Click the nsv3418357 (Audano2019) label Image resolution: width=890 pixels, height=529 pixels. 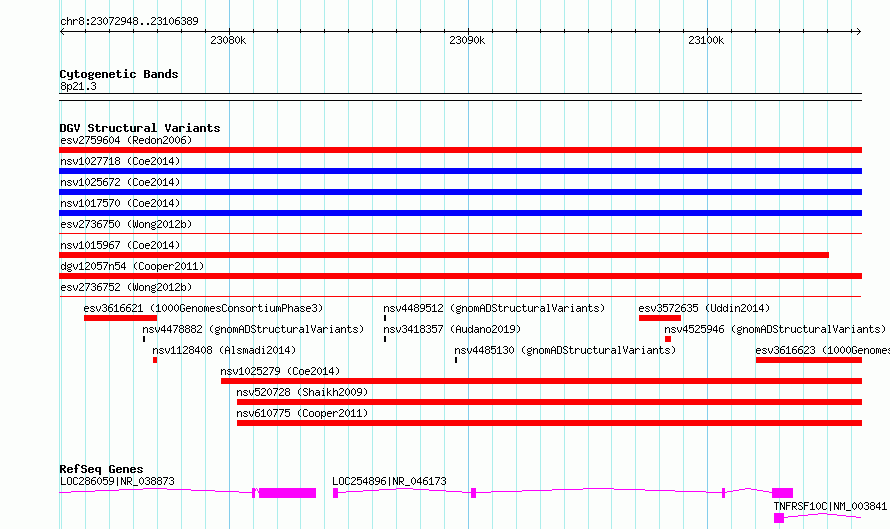tap(452, 329)
